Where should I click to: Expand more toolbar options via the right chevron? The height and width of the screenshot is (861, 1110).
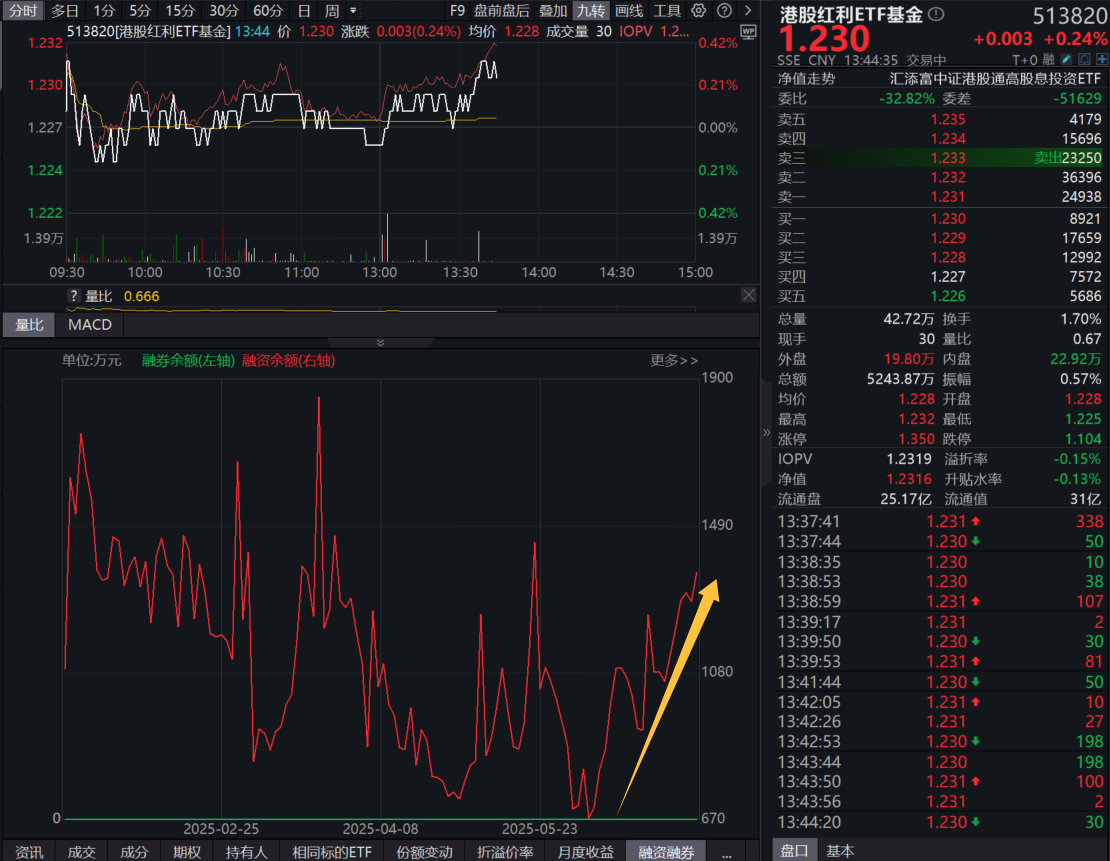pos(750,11)
